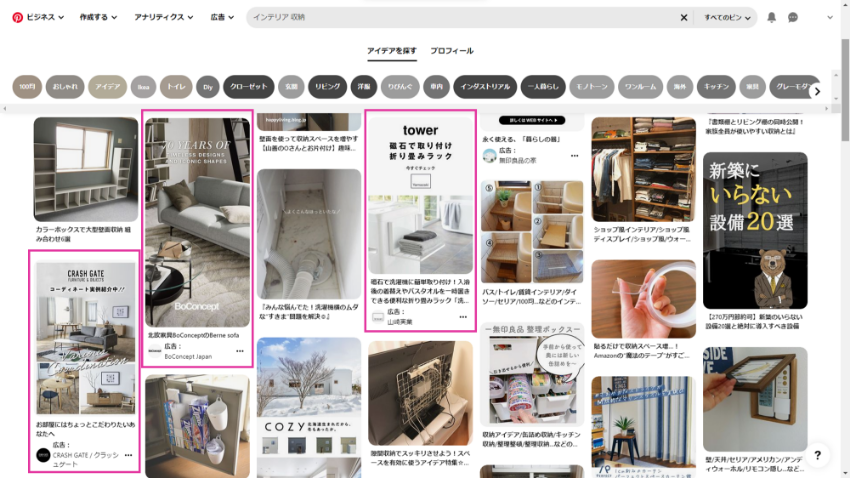Viewport: 850px width, 482px height.
Task: Click right arrow of the horizontal scrollbar
Action: click(827, 108)
